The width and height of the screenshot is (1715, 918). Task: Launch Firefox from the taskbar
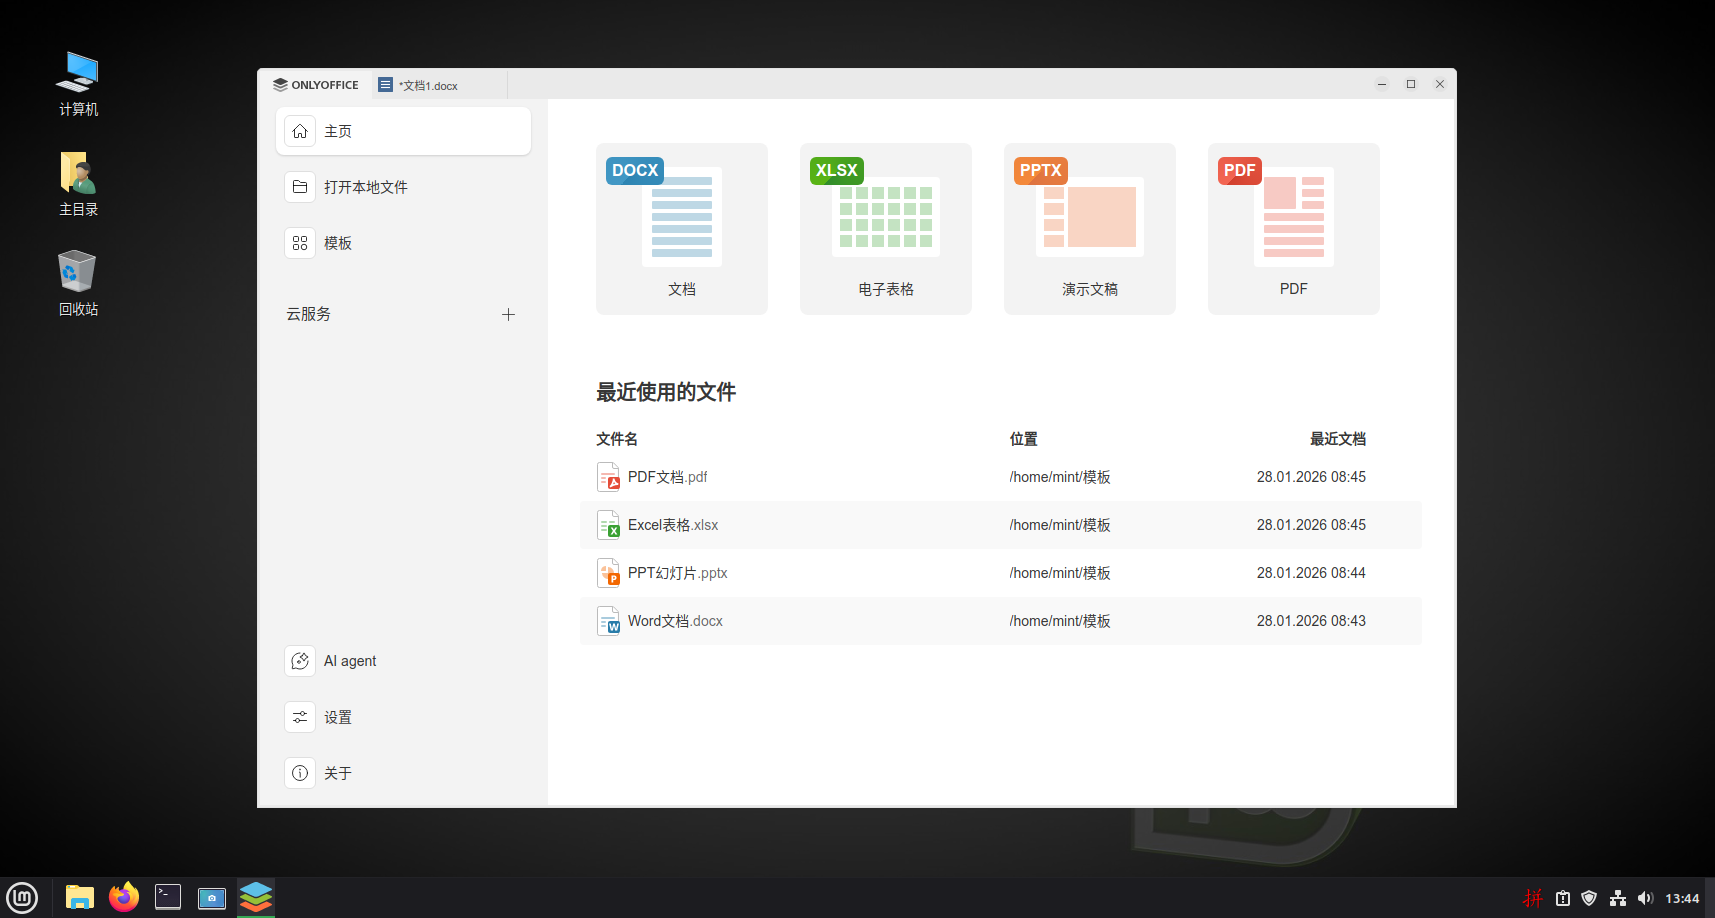coord(123,897)
